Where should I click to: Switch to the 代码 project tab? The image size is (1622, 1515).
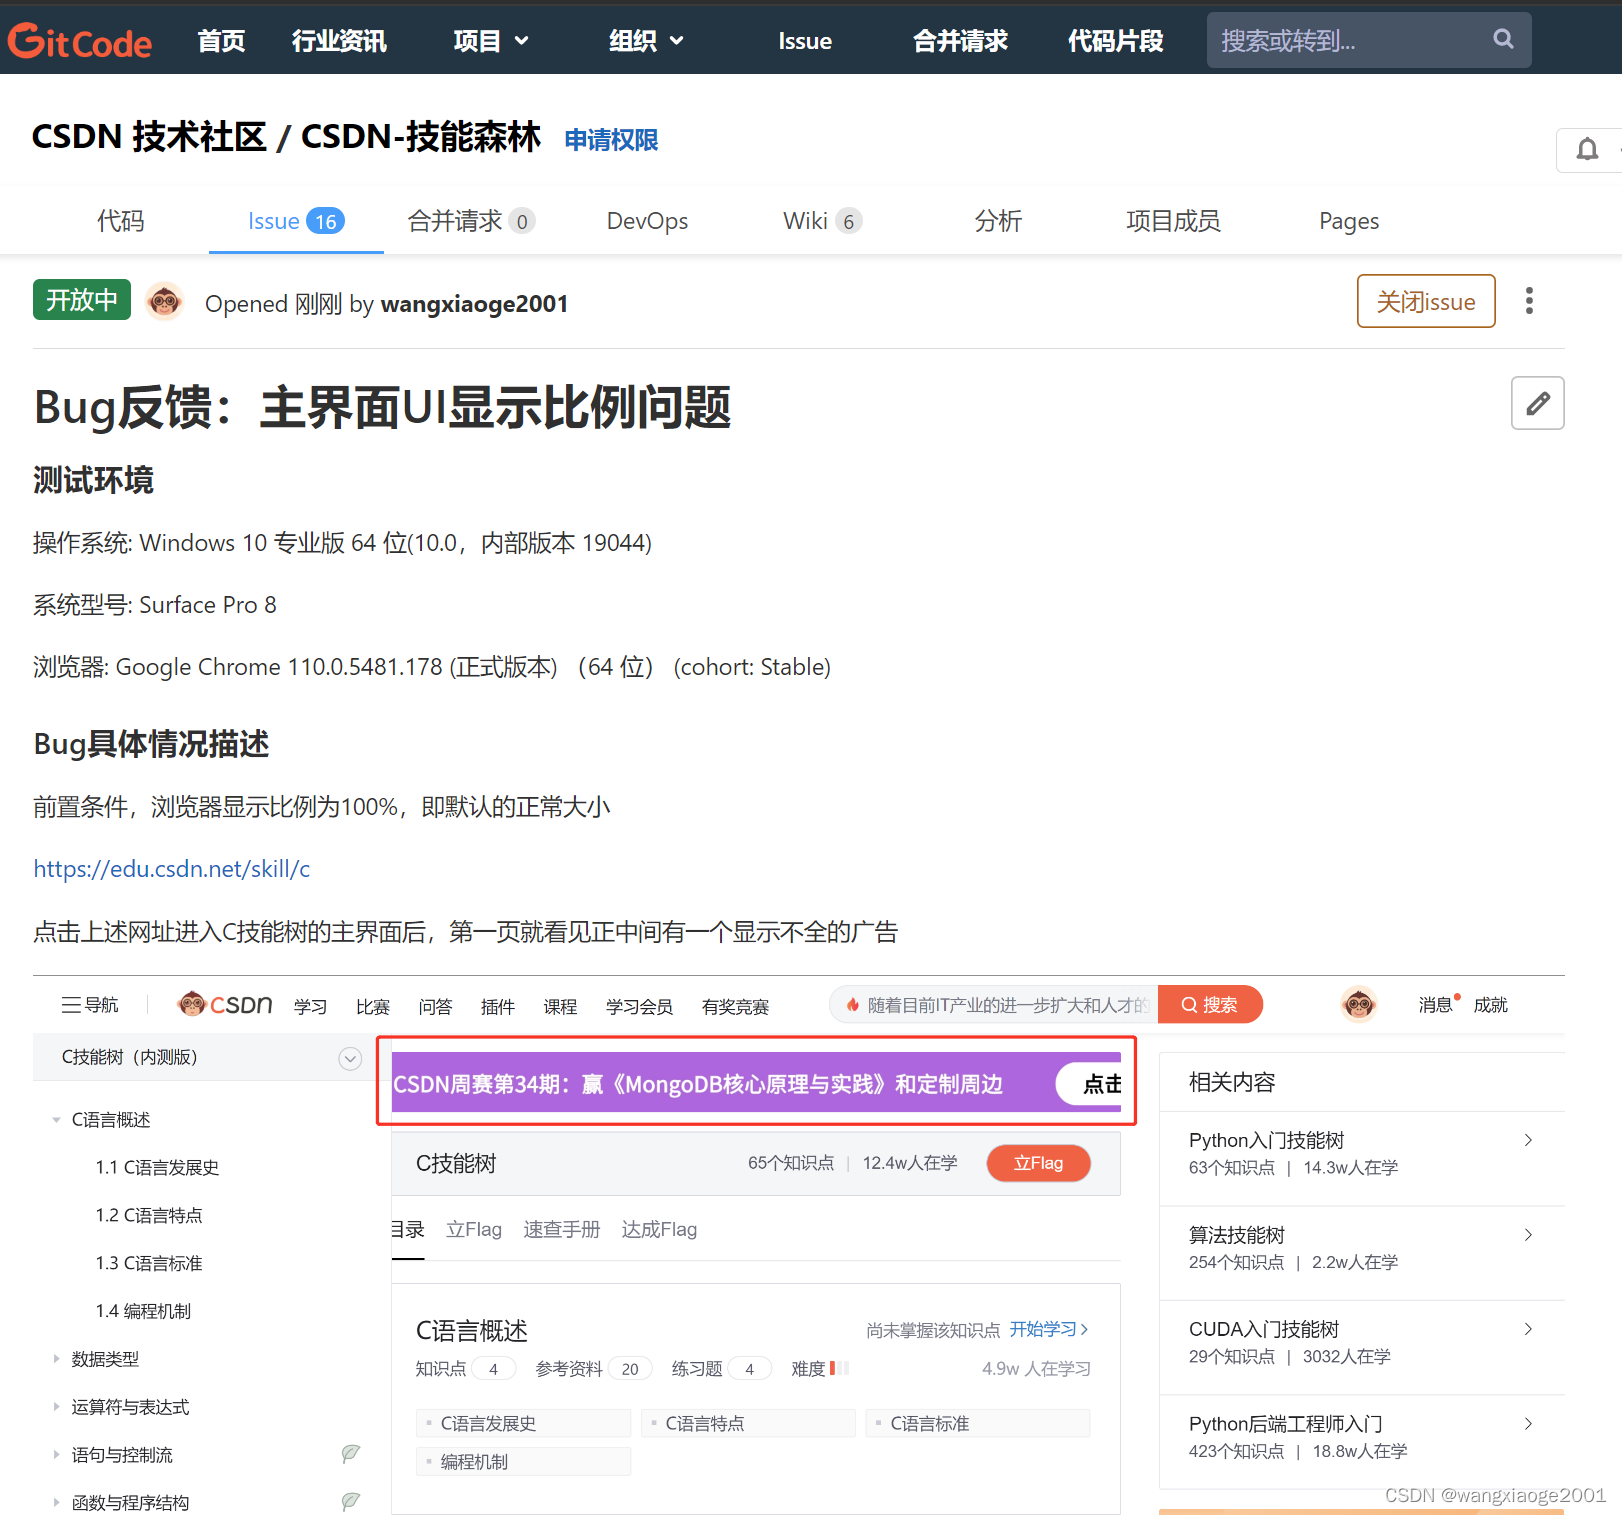[120, 221]
